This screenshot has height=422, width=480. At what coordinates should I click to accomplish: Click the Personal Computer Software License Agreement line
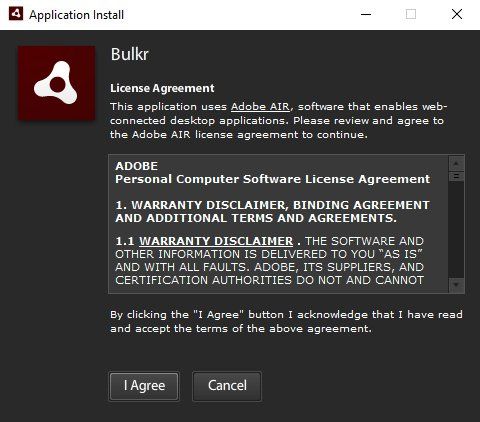(x=272, y=179)
